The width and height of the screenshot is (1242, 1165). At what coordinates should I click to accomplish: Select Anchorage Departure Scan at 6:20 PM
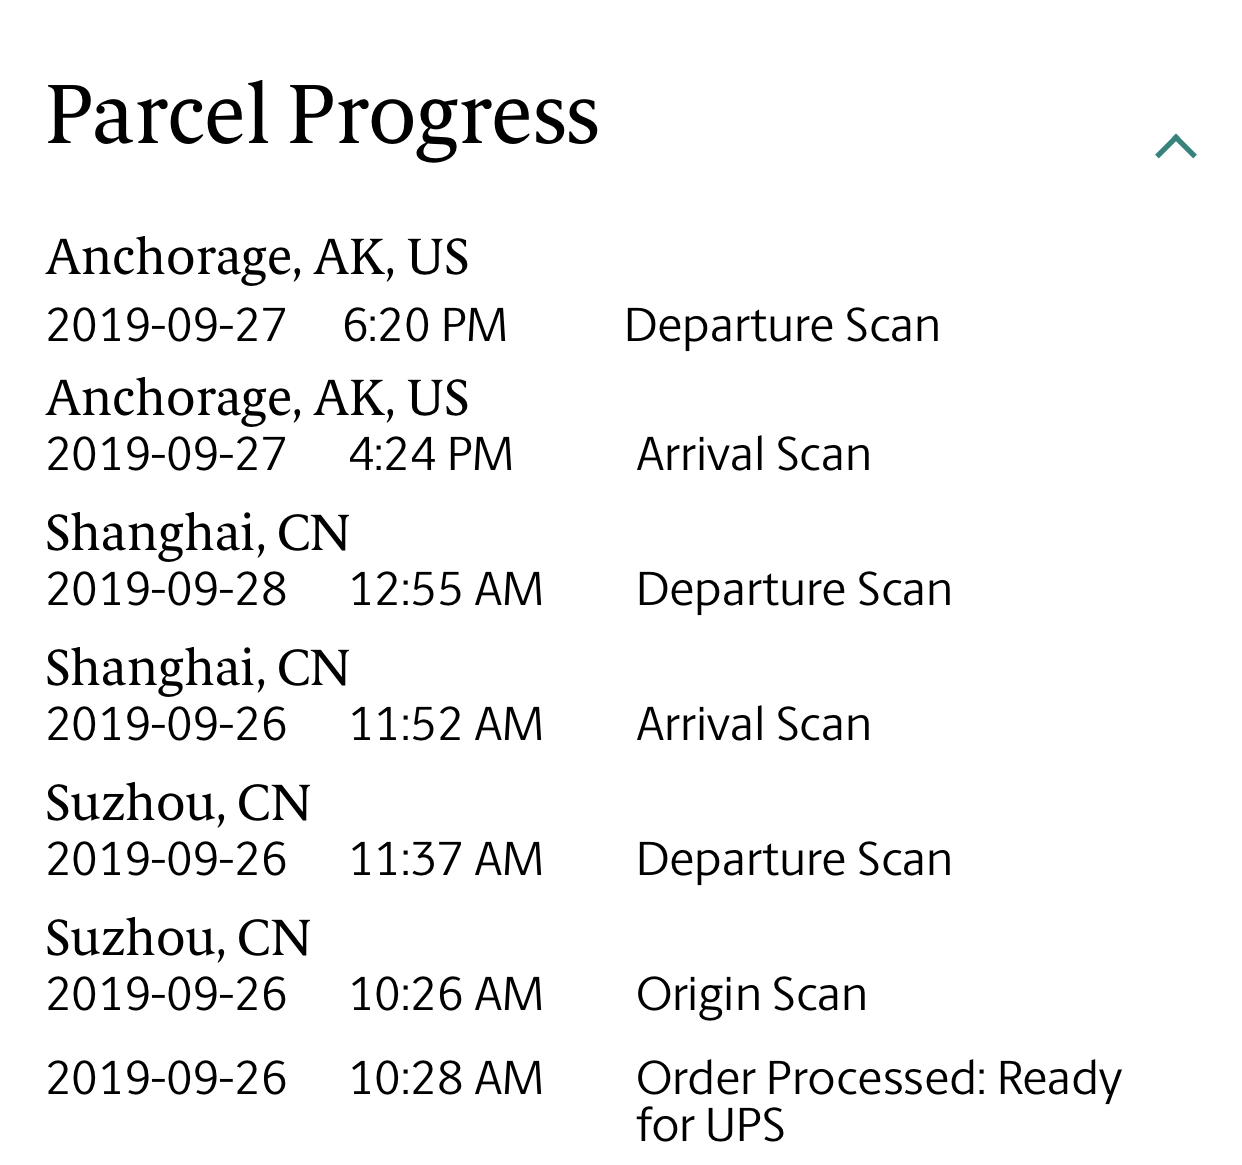pos(782,326)
